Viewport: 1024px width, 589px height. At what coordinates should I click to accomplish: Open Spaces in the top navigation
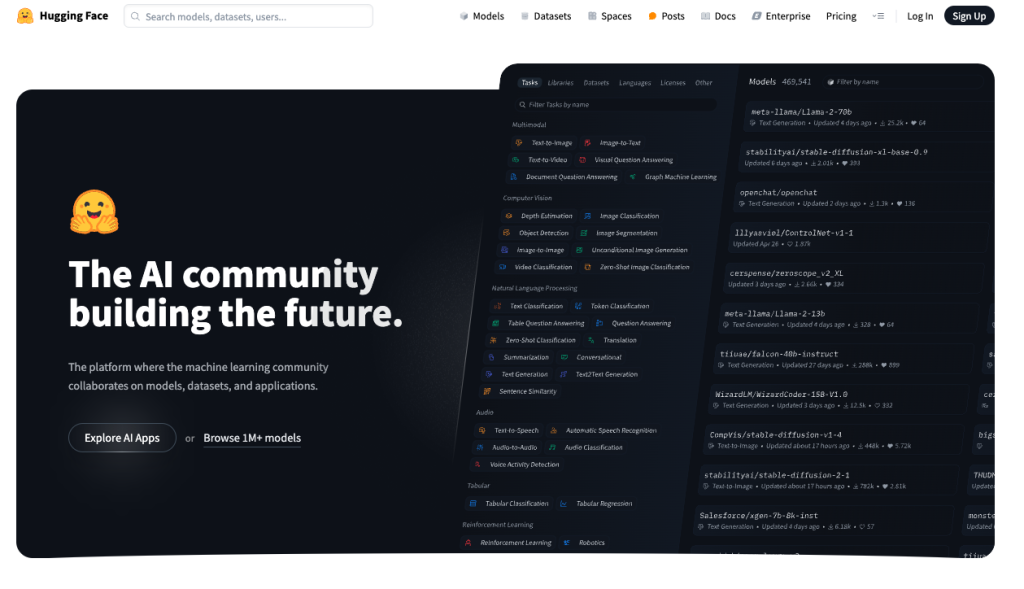coord(609,16)
